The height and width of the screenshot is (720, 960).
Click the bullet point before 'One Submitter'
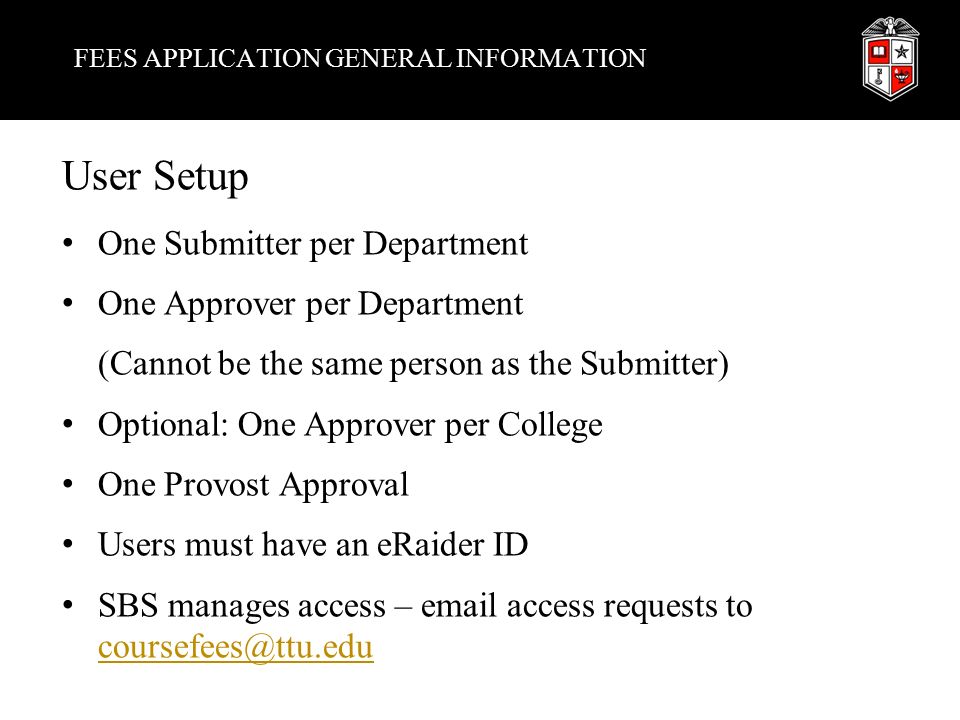pyautogui.click(x=68, y=243)
